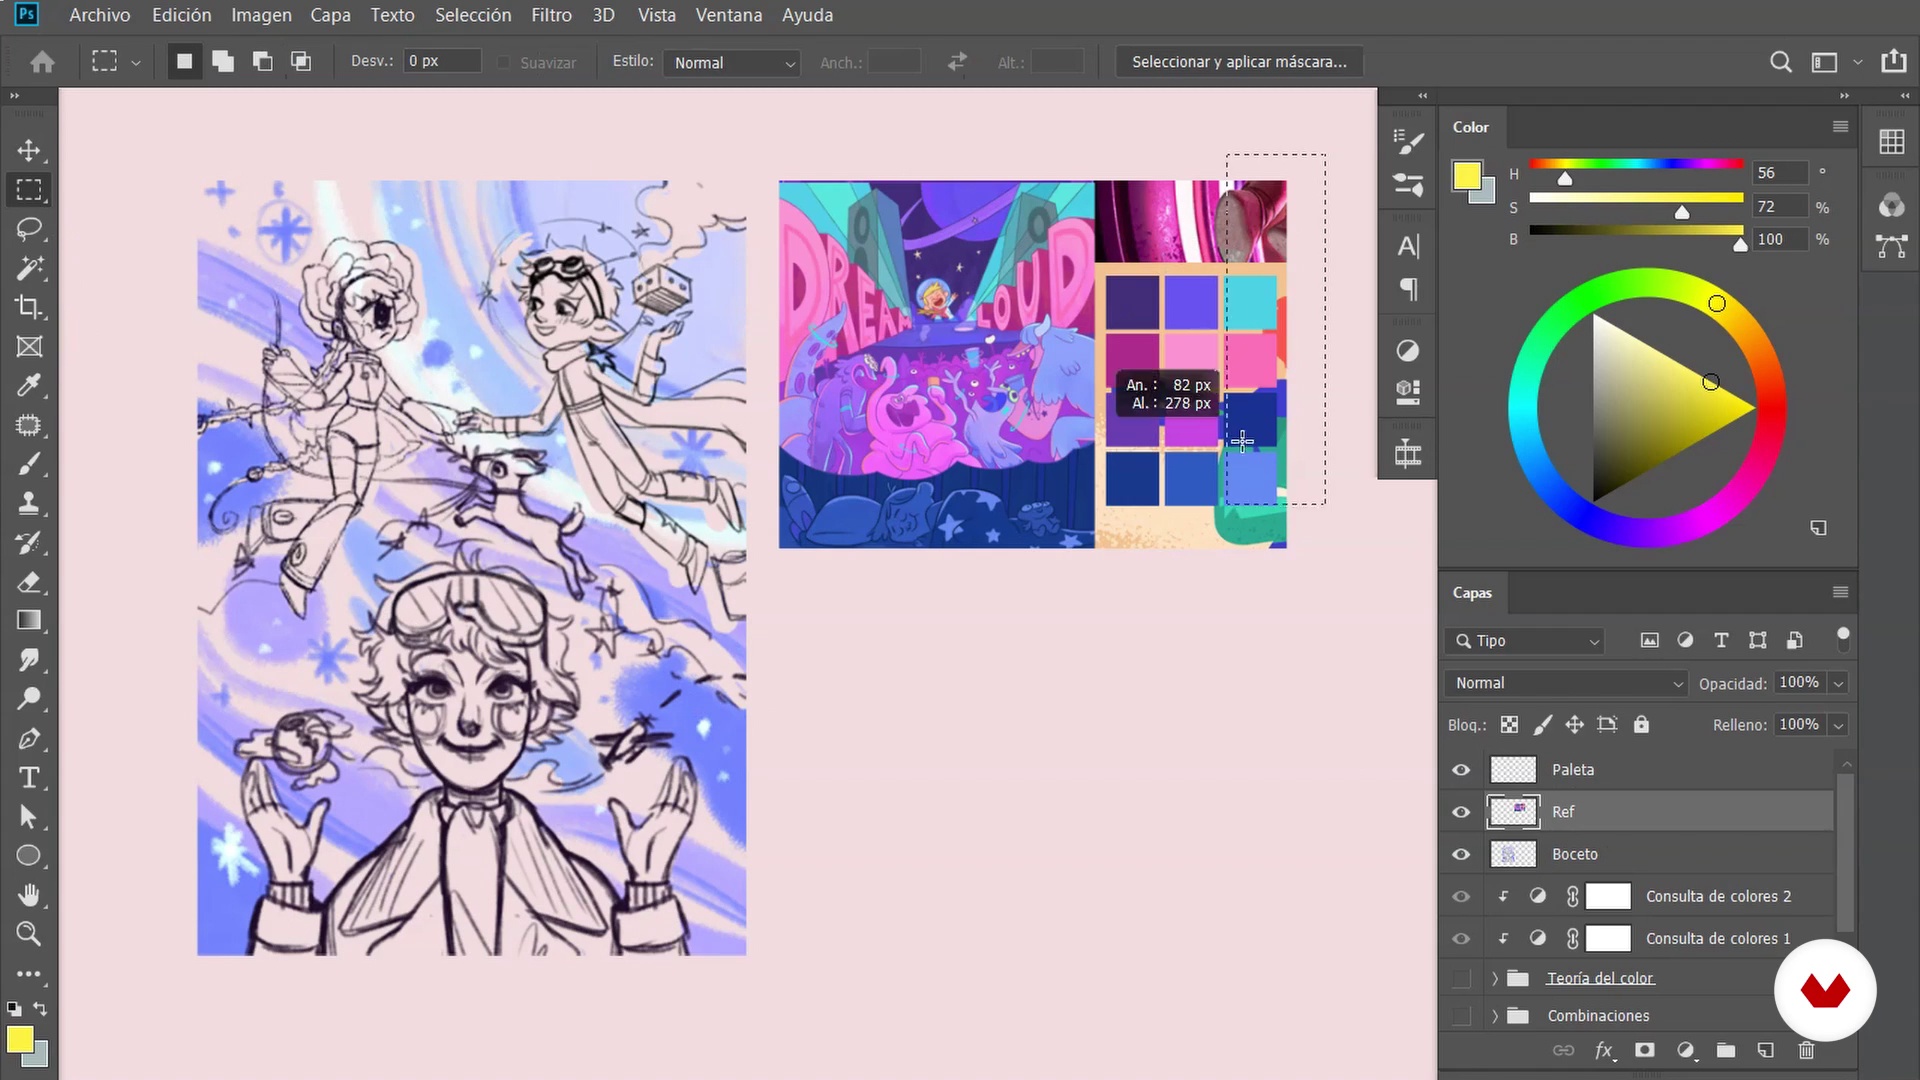The image size is (1920, 1080).
Task: Click Create new layer icon
Action: point(1766,1050)
